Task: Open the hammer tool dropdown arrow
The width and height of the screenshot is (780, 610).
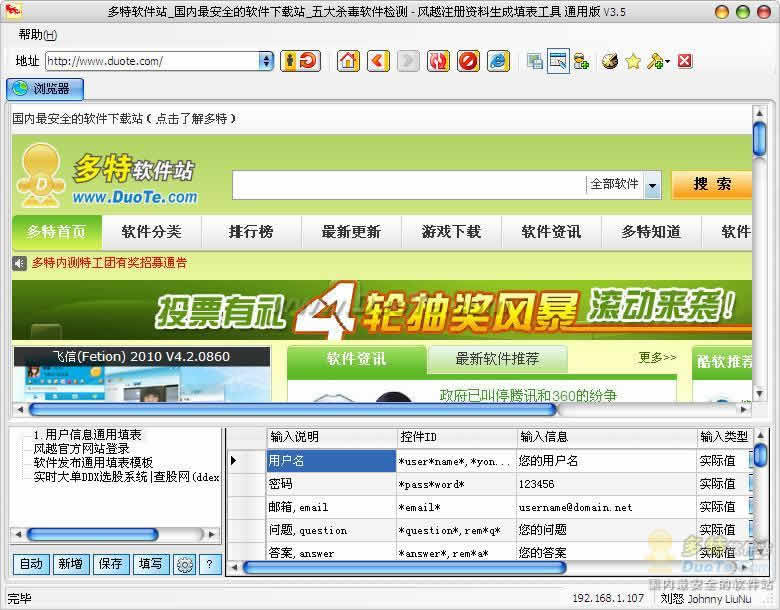Action: tap(668, 62)
